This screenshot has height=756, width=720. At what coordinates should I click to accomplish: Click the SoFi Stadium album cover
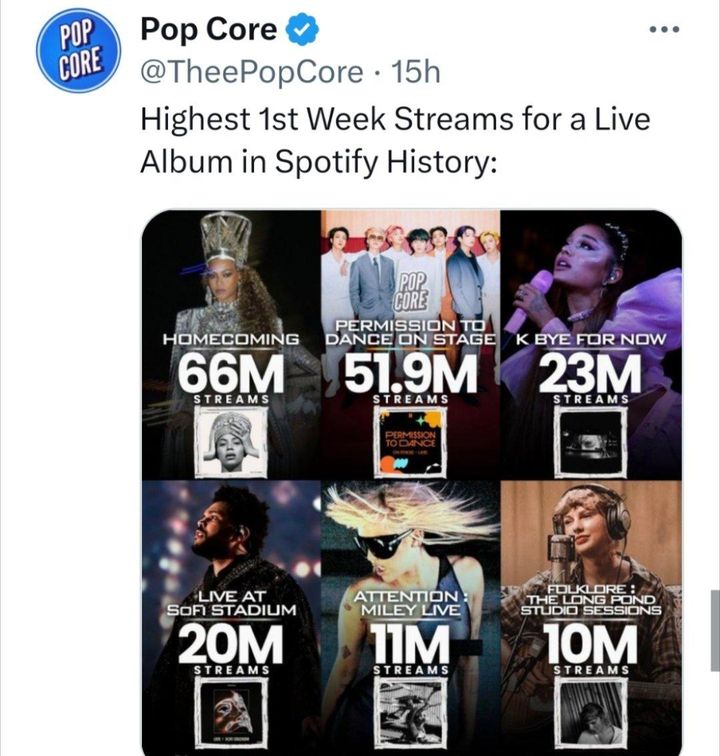pyautogui.click(x=231, y=711)
